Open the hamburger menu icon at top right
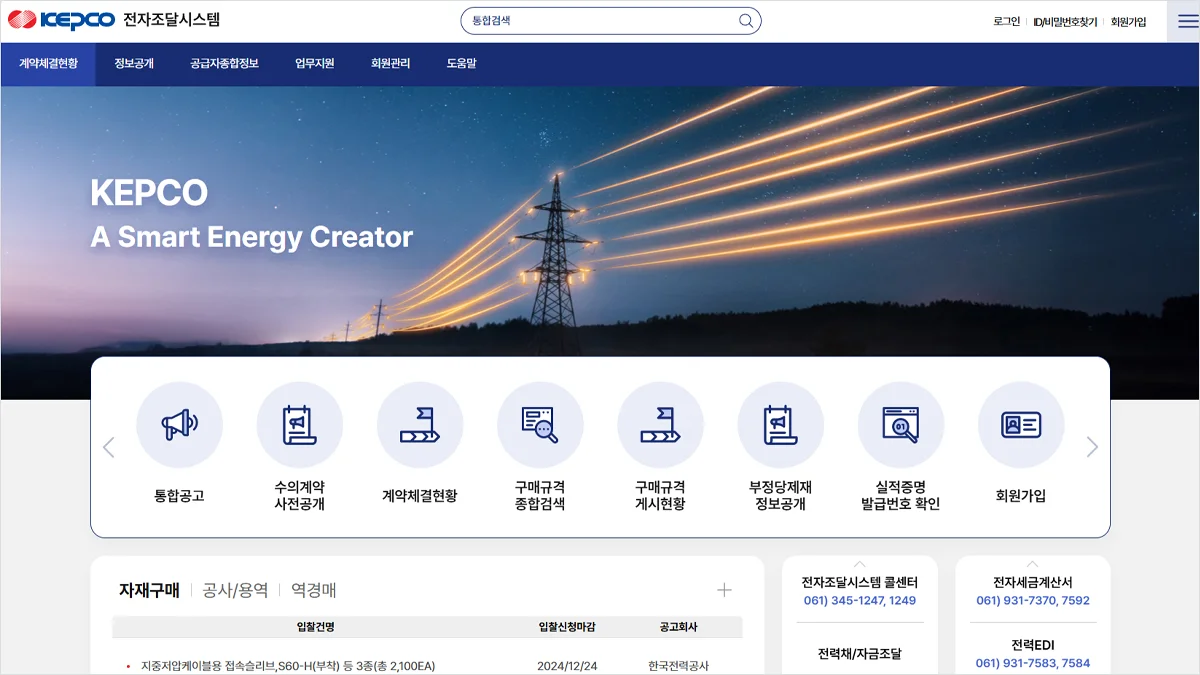Viewport: 1200px width, 675px height. coord(1187,21)
